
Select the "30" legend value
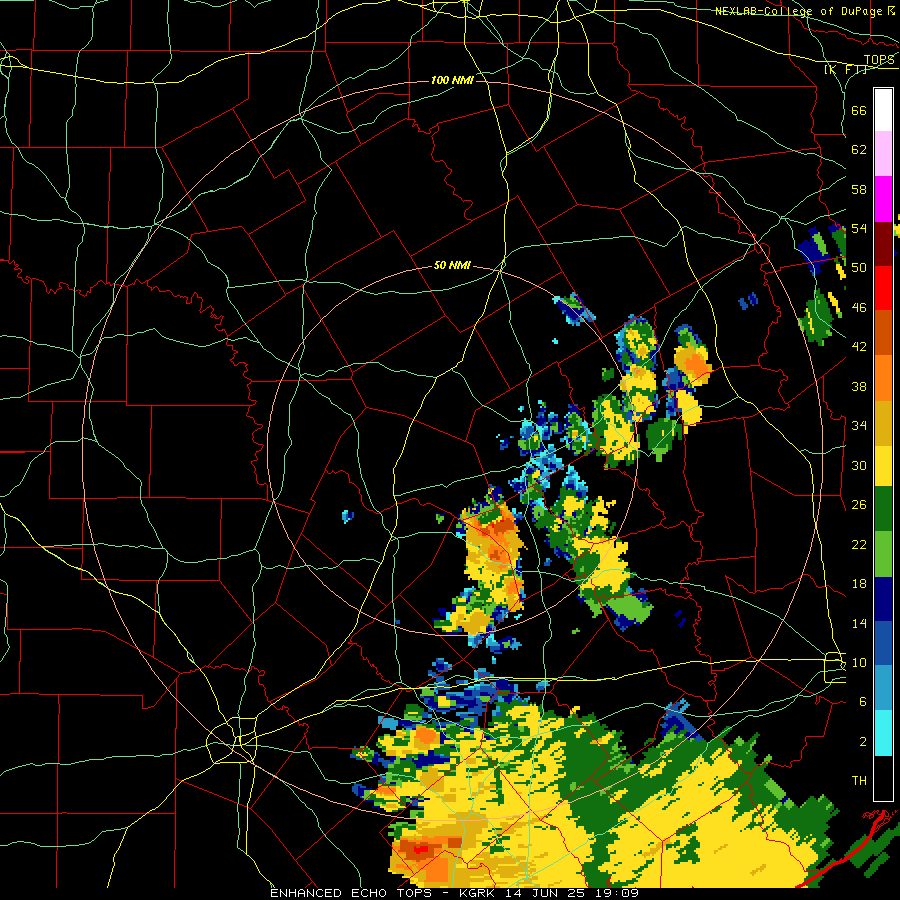click(x=859, y=465)
